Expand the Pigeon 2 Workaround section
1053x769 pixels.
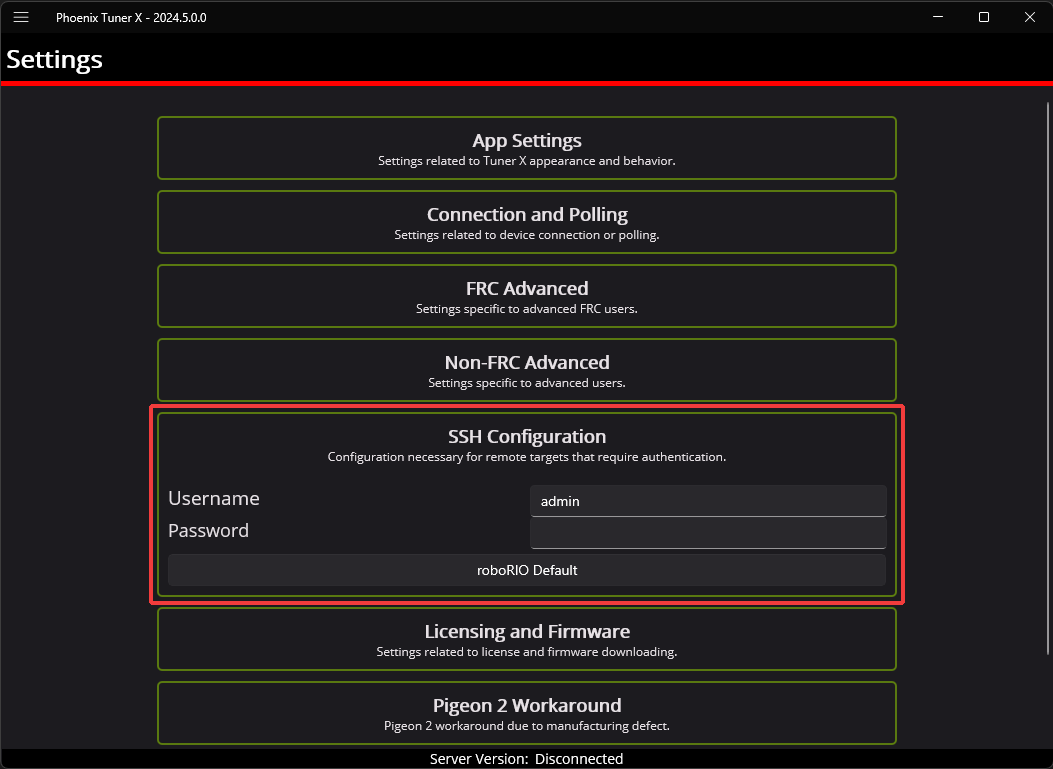(x=526, y=713)
